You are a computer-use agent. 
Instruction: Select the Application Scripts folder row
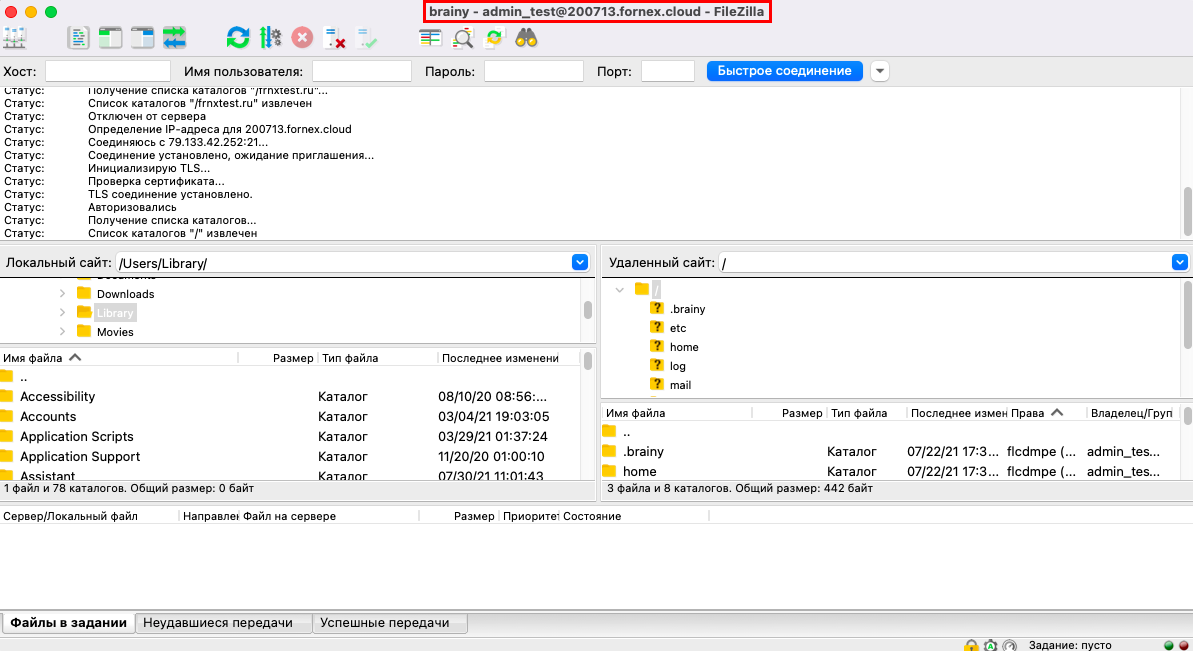click(x=289, y=437)
